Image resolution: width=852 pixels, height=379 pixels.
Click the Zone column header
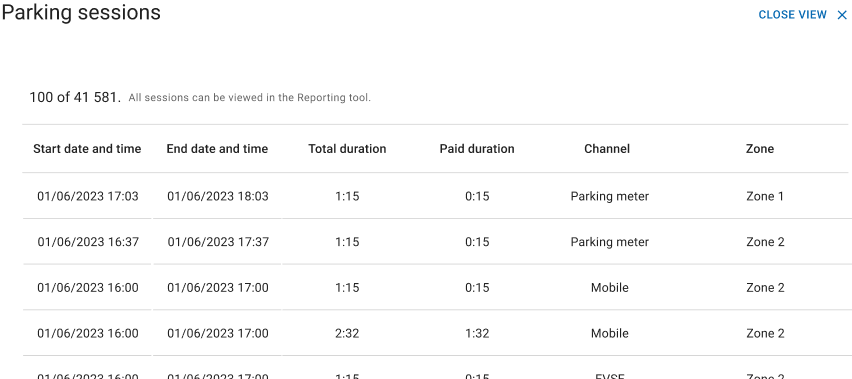pyautogui.click(x=760, y=149)
